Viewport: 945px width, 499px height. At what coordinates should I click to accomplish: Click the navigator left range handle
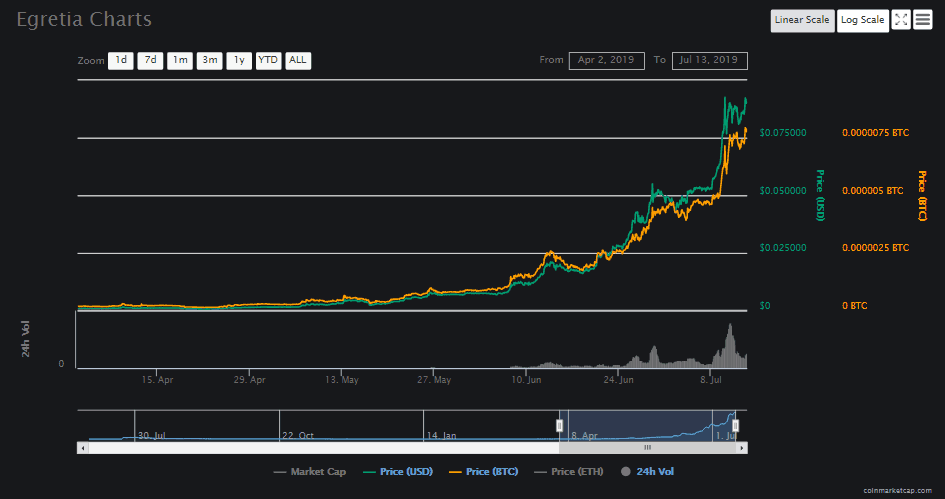point(559,426)
